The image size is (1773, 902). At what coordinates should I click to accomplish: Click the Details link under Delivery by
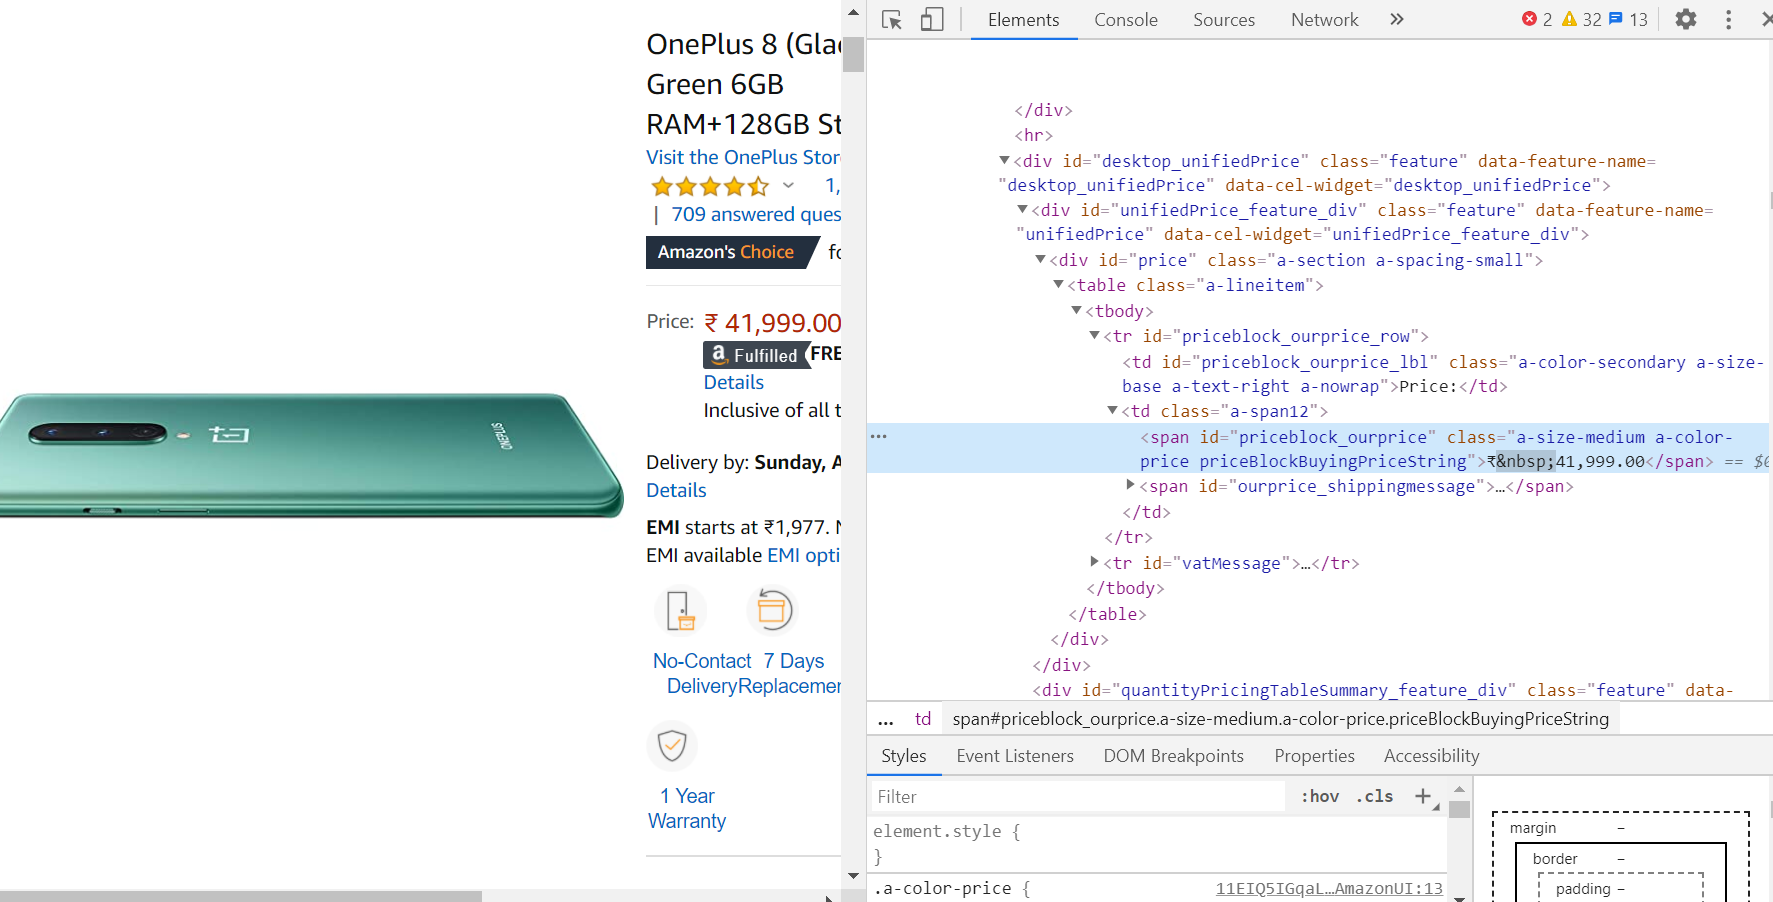pos(676,490)
